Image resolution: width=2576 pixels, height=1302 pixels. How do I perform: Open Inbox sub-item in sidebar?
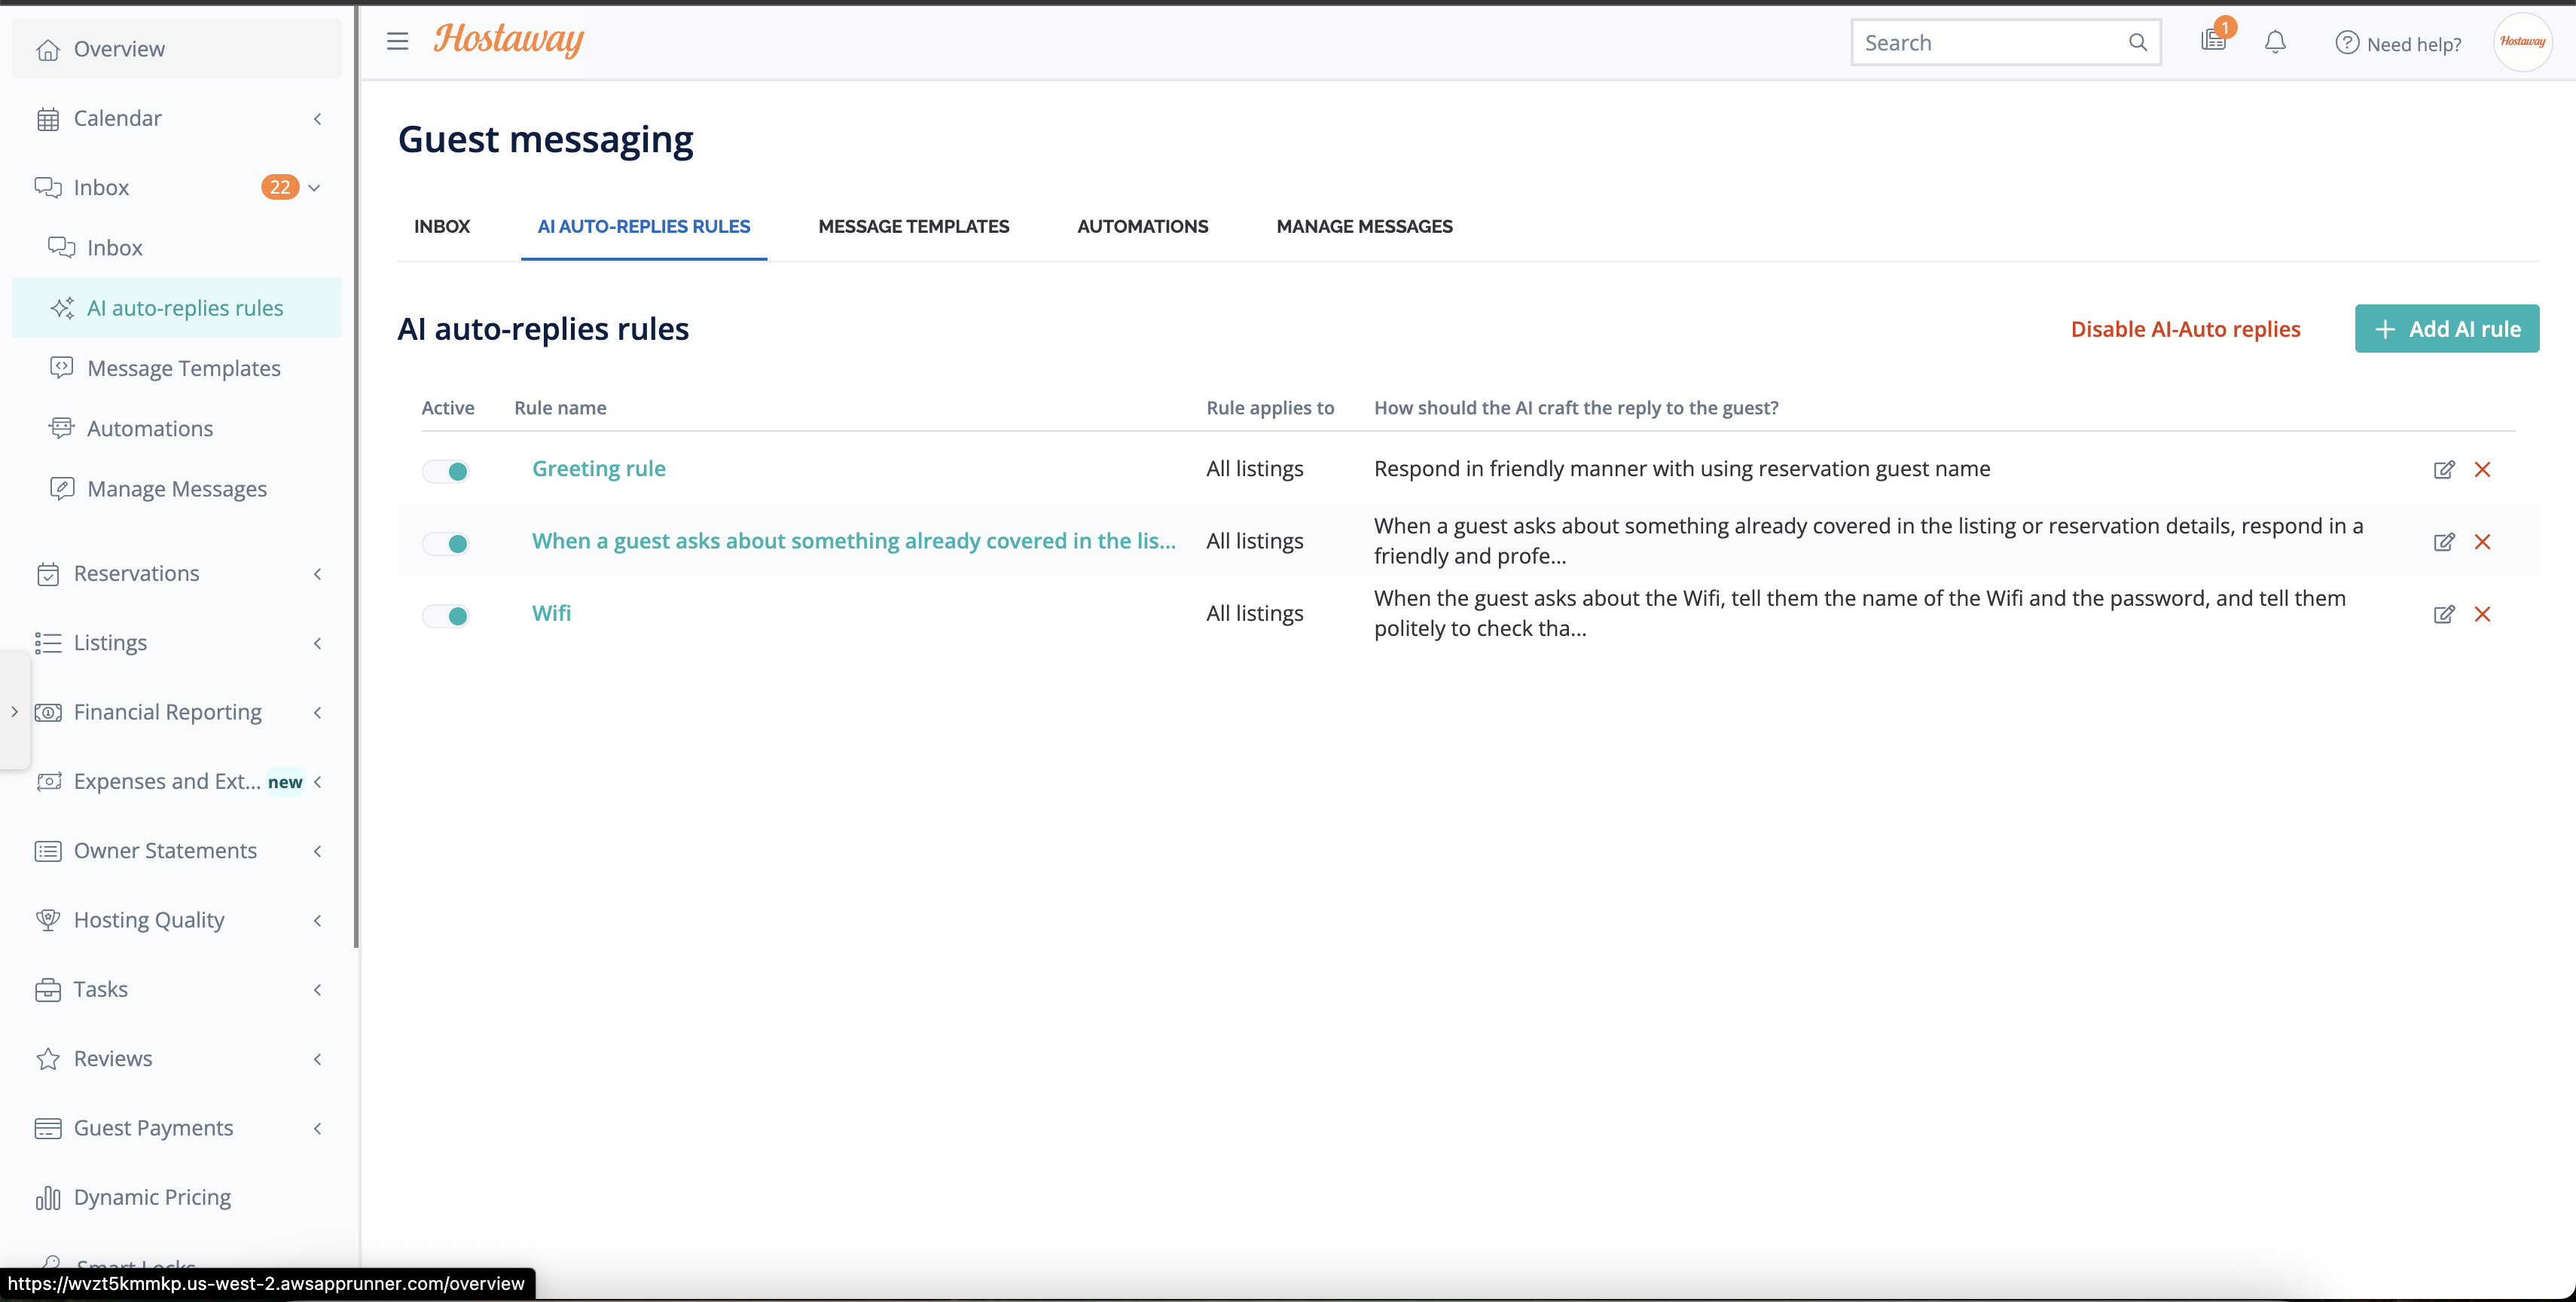pos(177,248)
